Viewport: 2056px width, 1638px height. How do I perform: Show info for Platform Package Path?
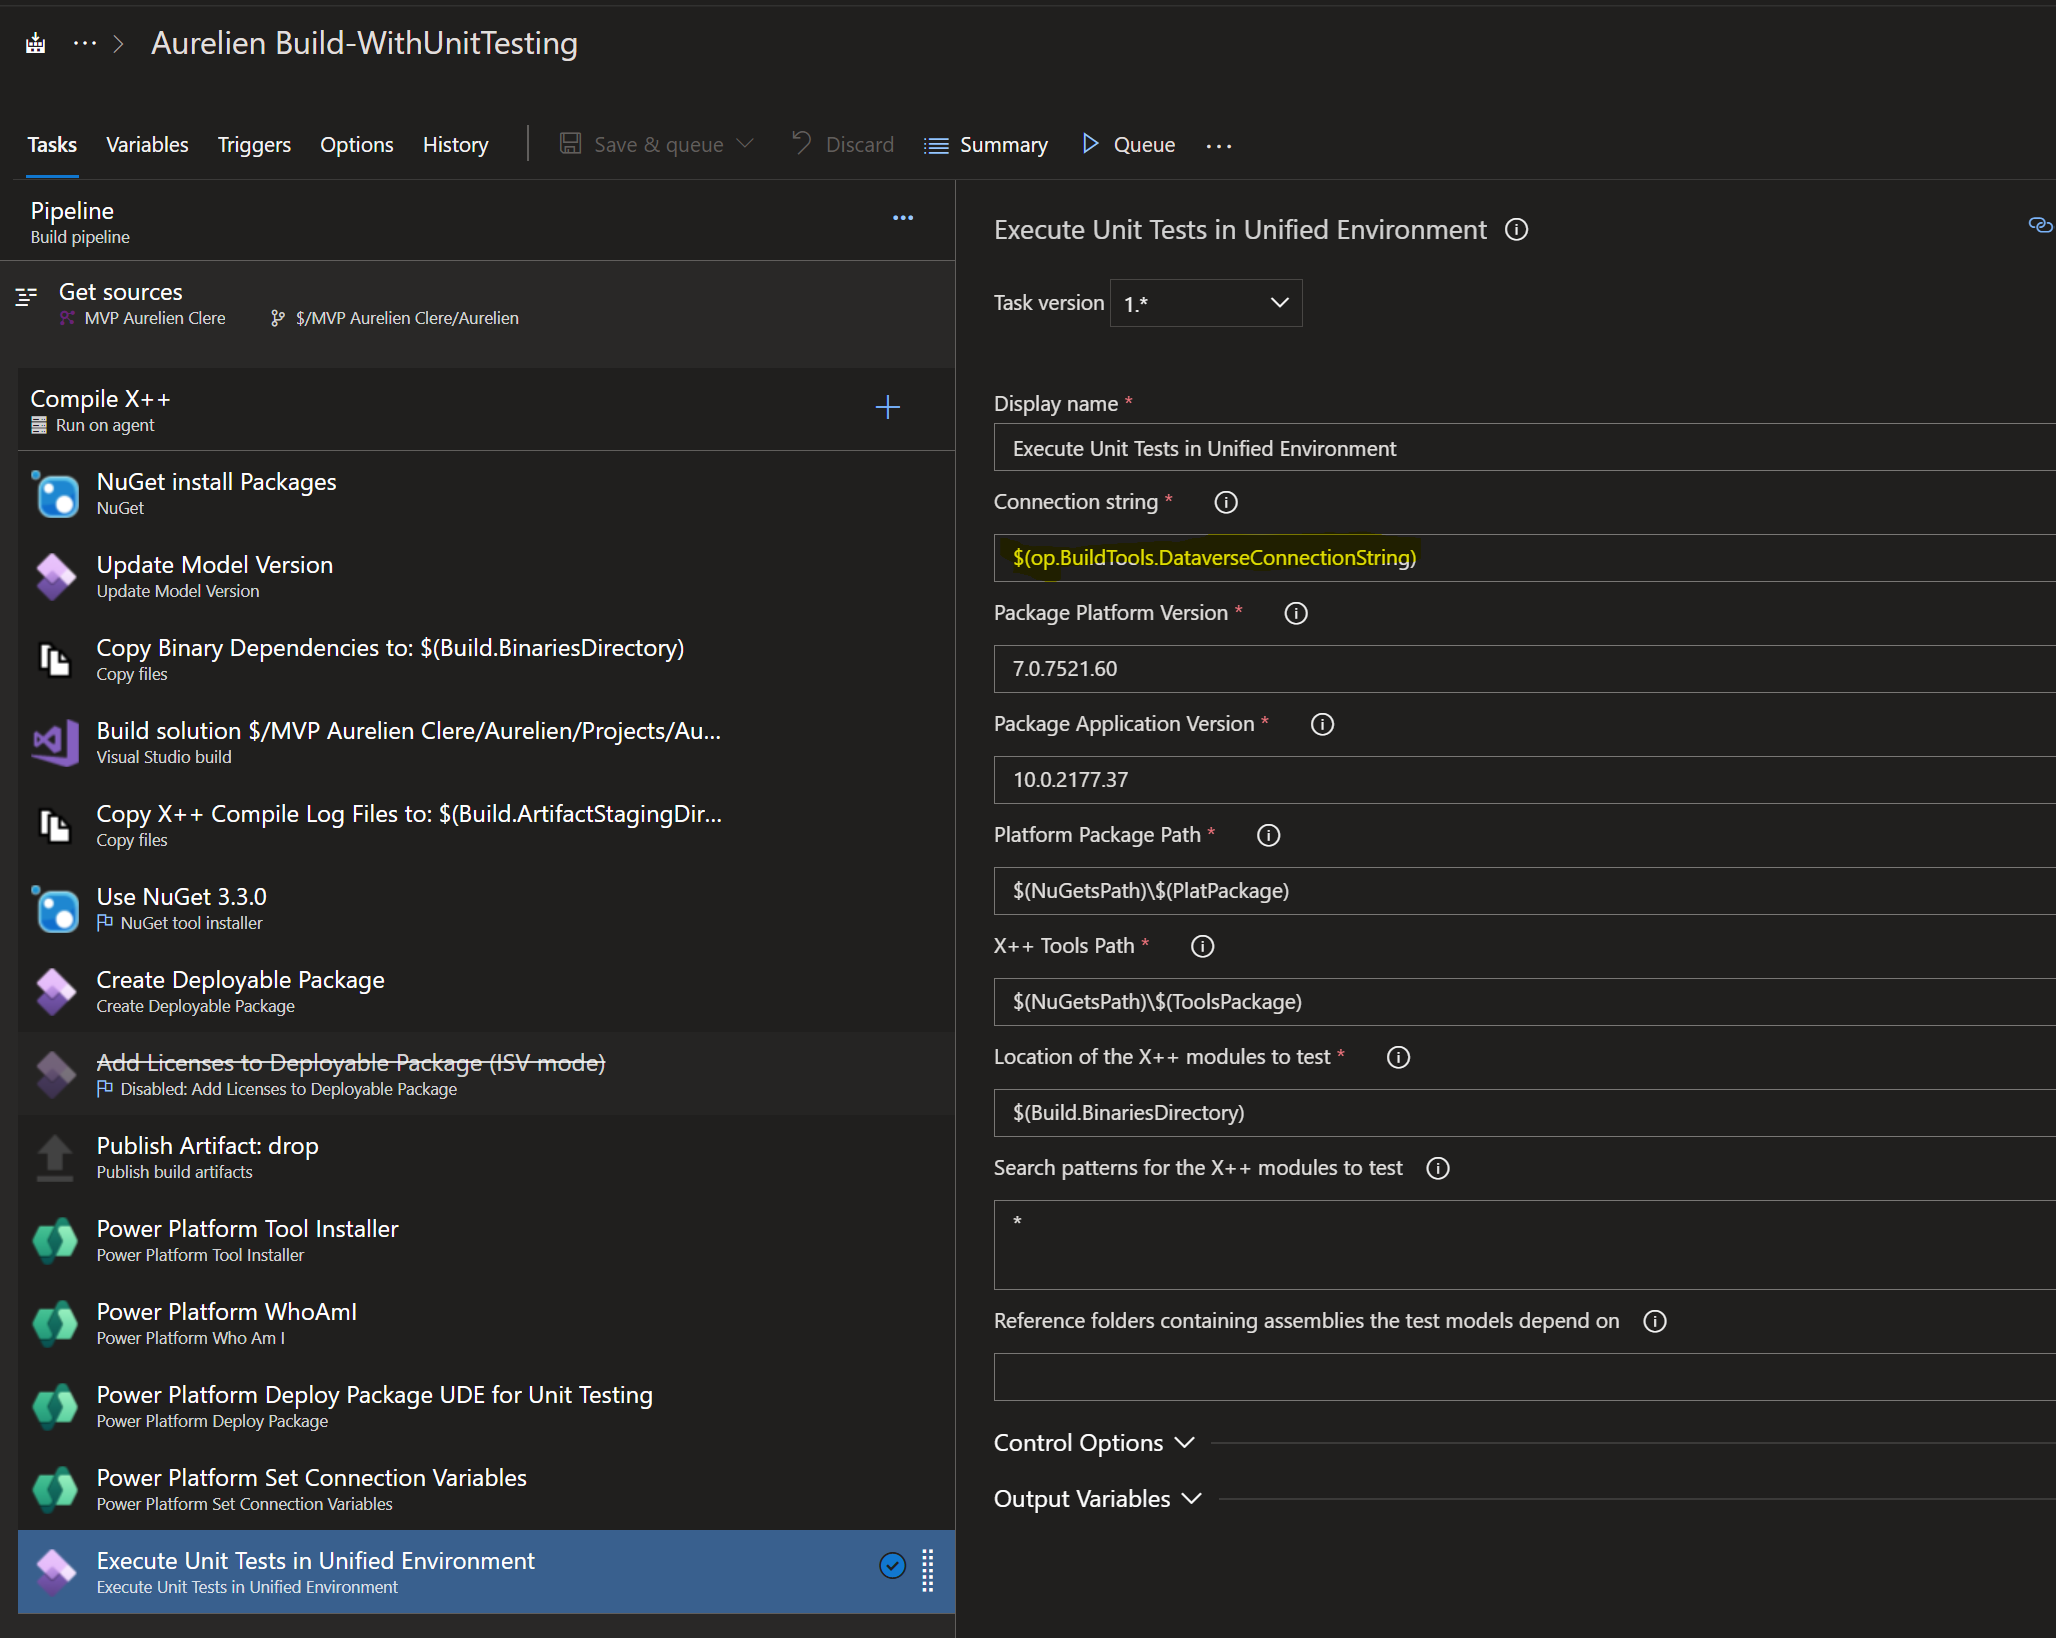(1269, 835)
